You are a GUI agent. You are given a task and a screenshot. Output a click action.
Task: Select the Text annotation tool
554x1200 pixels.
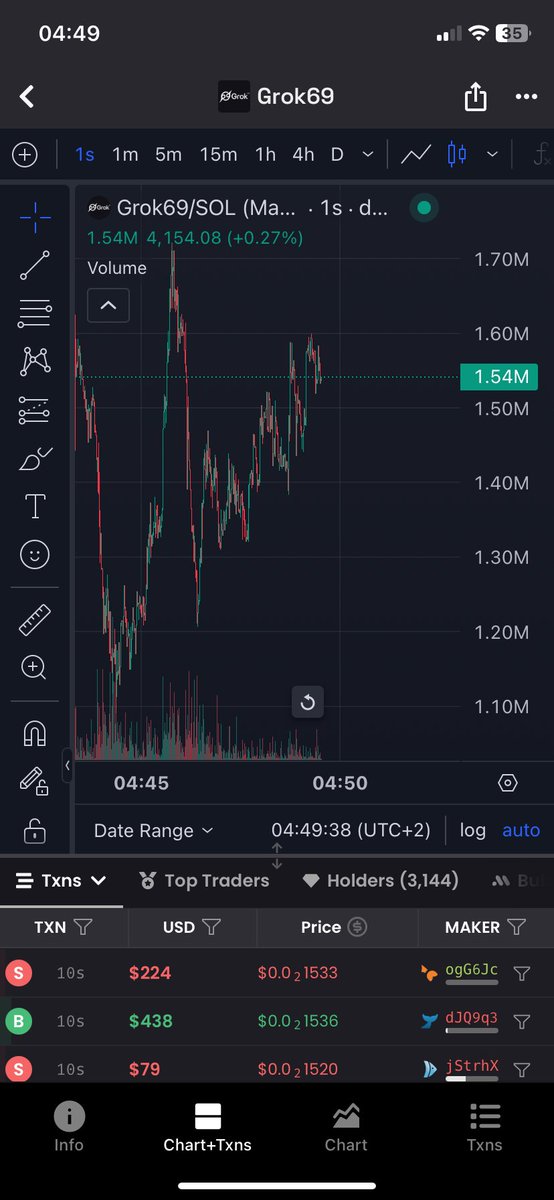point(35,506)
